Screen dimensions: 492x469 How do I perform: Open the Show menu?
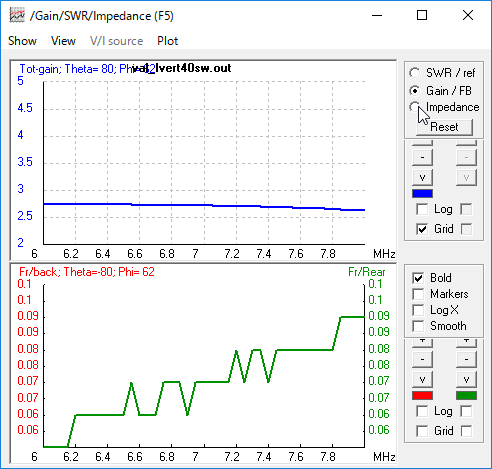pyautogui.click(x=22, y=41)
